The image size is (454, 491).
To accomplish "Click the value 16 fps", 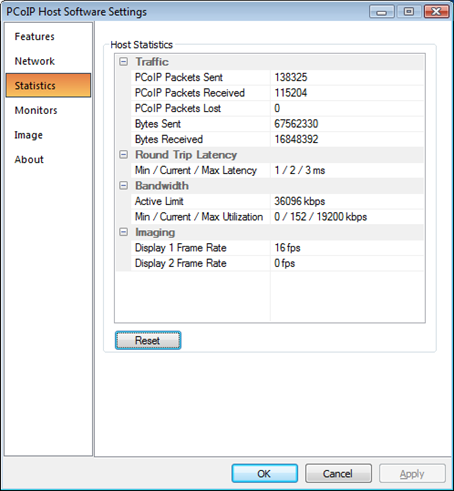I will pyautogui.click(x=287, y=248).
